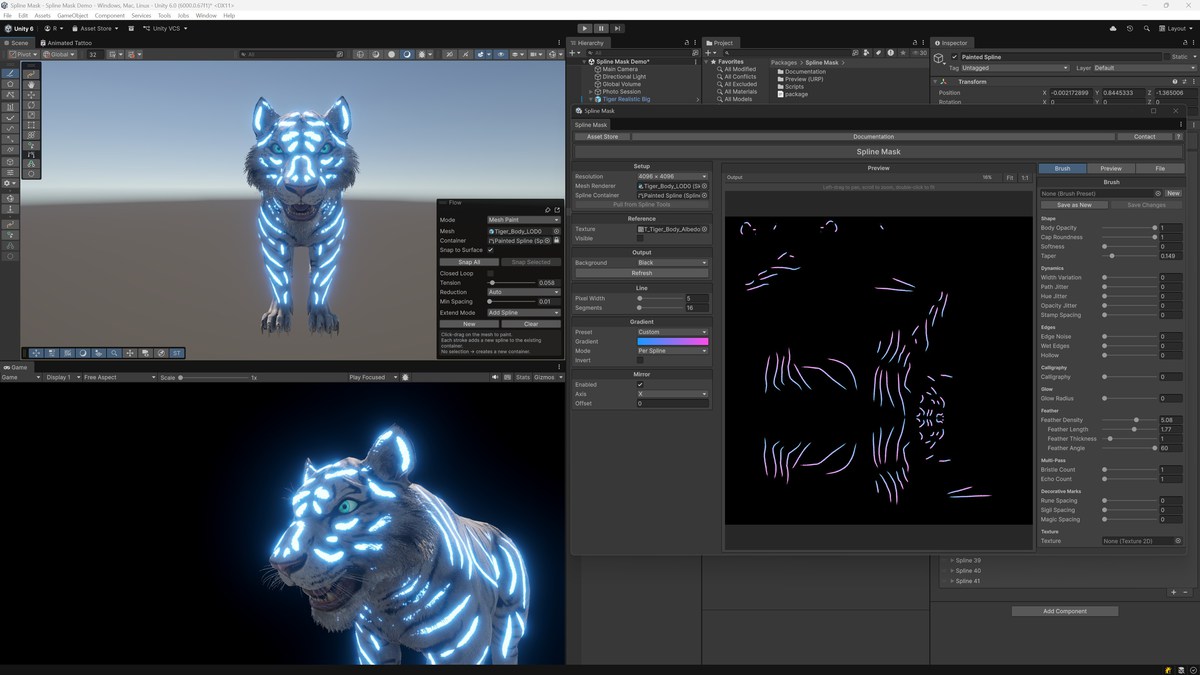Click the help question mark in Spline Mask
Image resolution: width=1200 pixels, height=675 pixels.
1179,136
